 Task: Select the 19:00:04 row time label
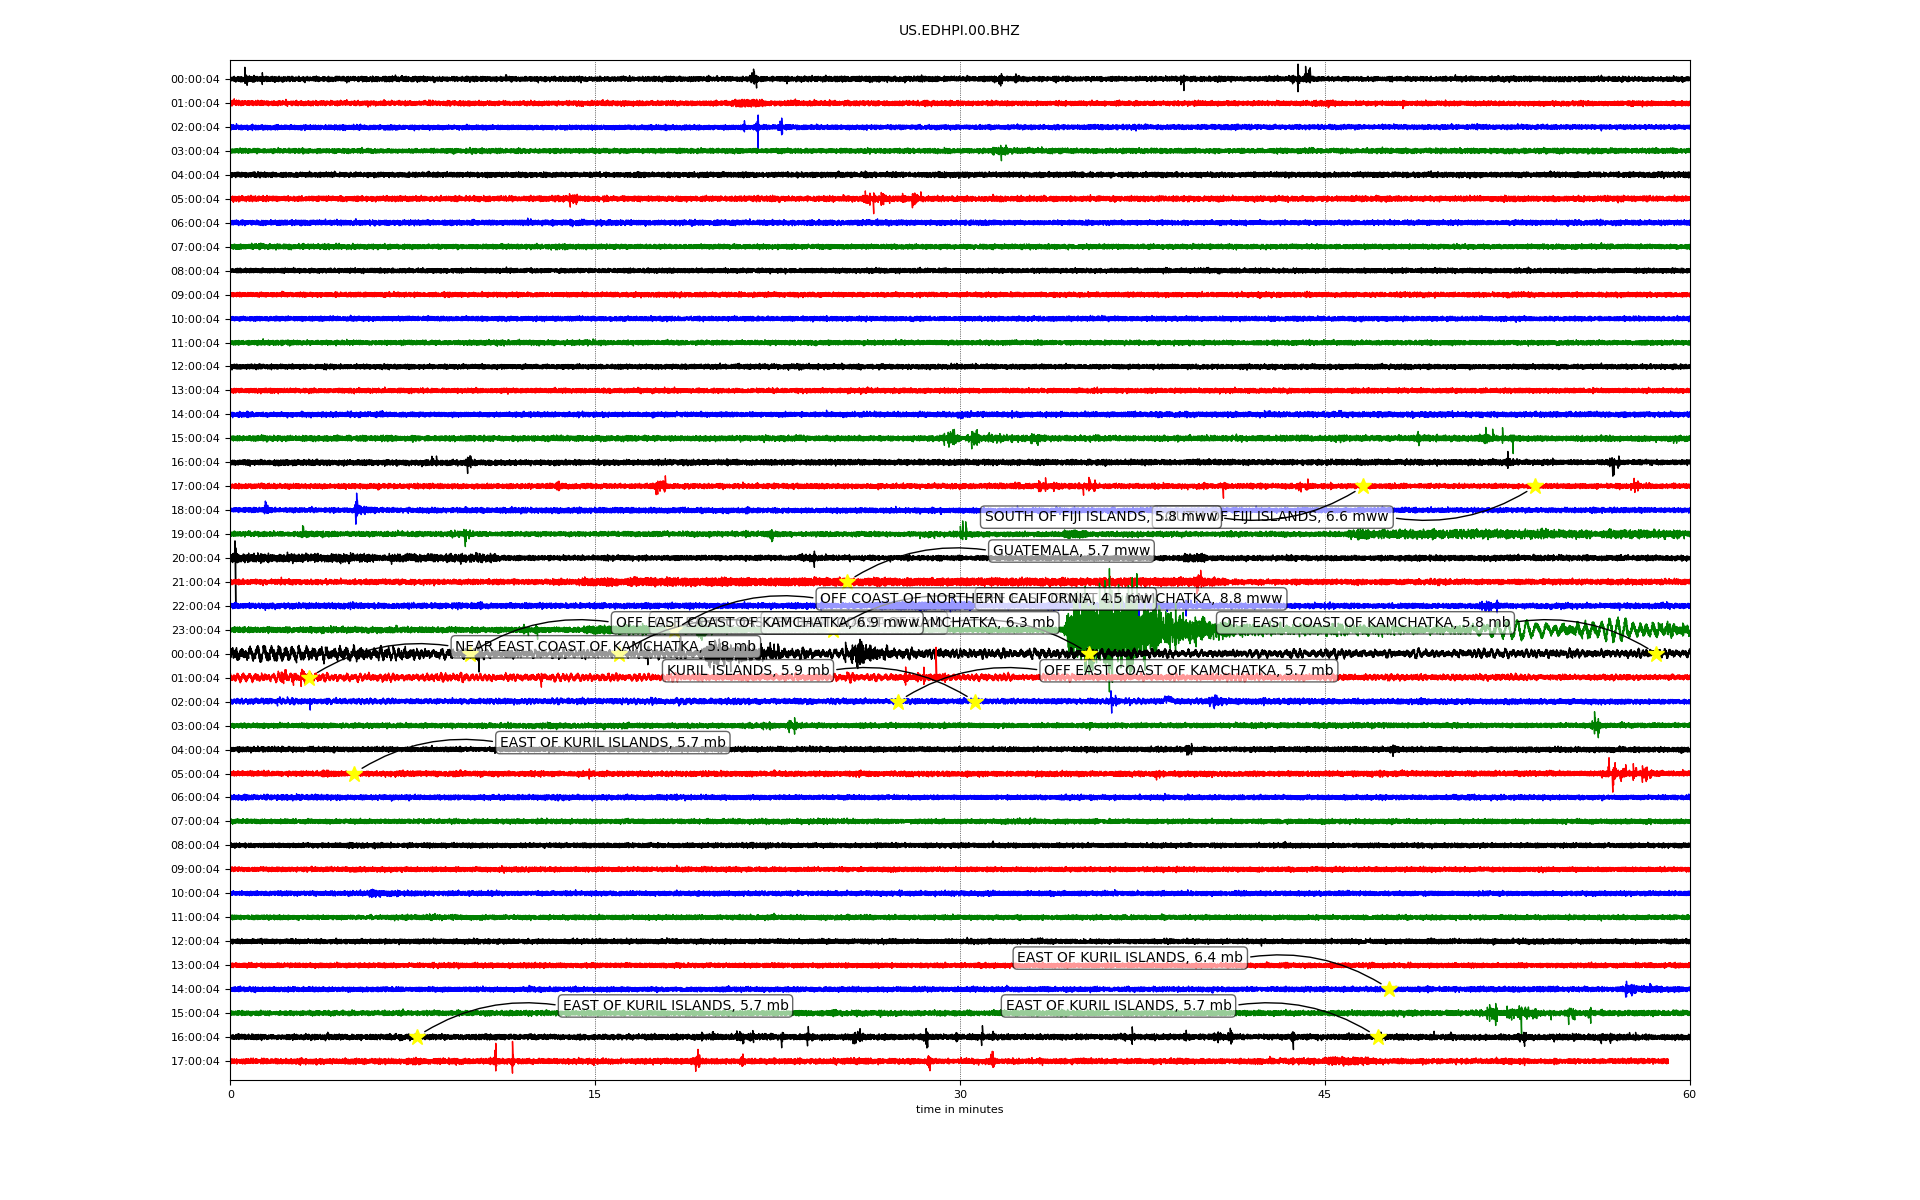[195, 535]
